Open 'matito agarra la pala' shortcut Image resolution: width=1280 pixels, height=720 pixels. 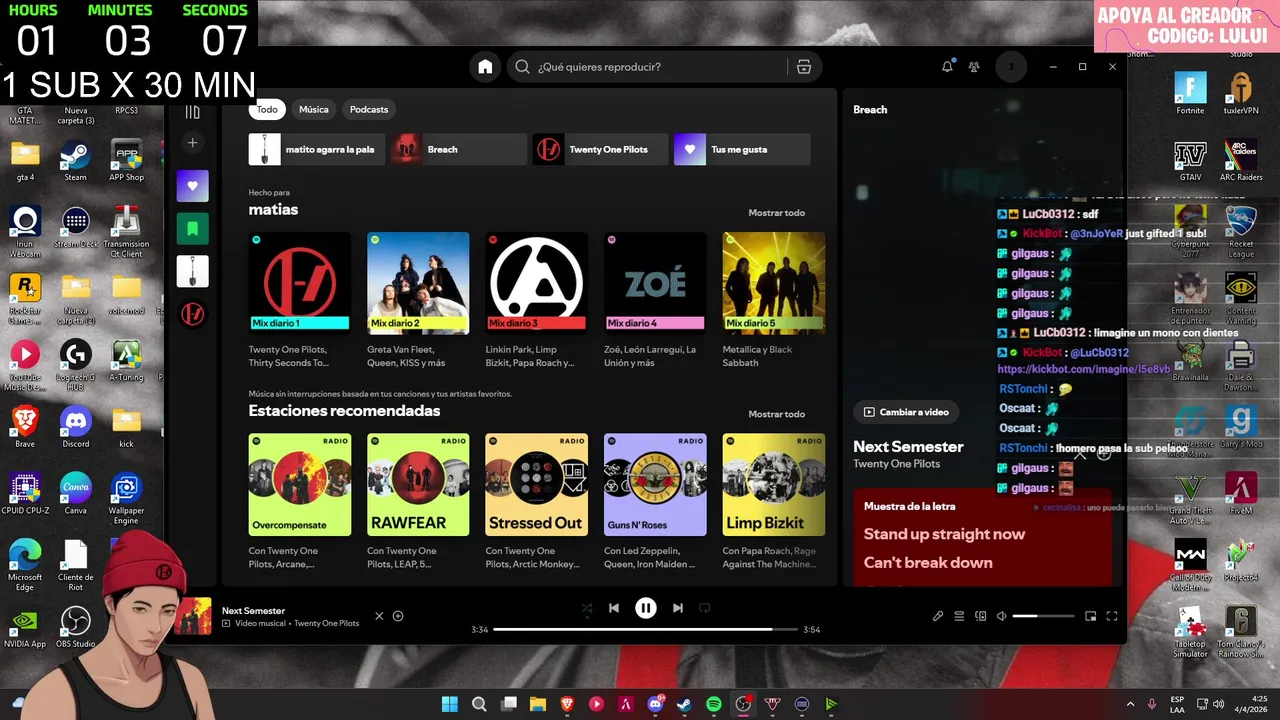click(317, 149)
